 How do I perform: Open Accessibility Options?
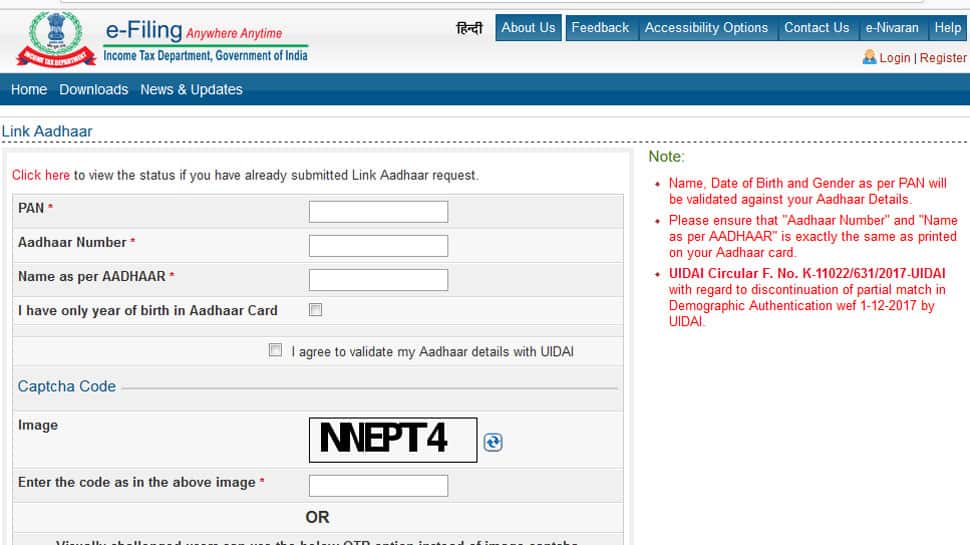click(706, 28)
